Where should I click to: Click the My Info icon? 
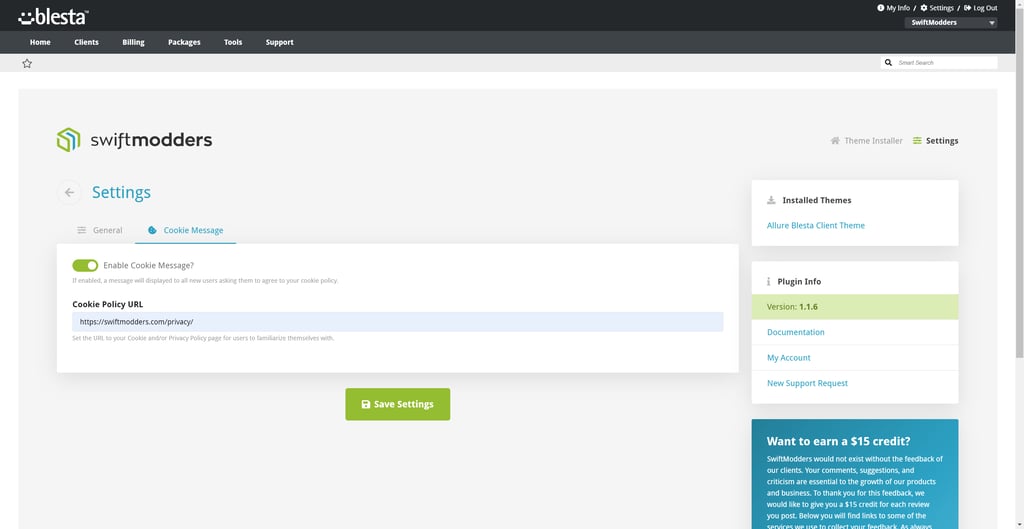pyautogui.click(x=880, y=8)
